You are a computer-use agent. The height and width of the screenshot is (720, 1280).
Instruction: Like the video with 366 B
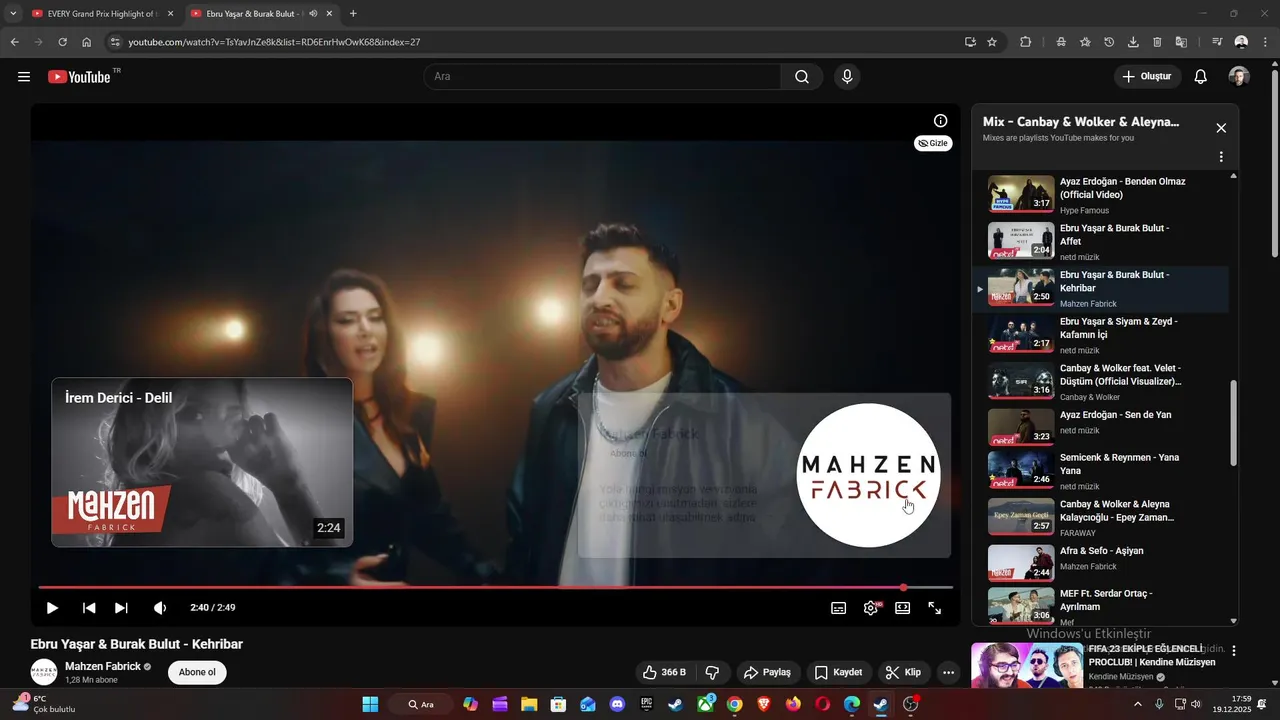point(664,672)
